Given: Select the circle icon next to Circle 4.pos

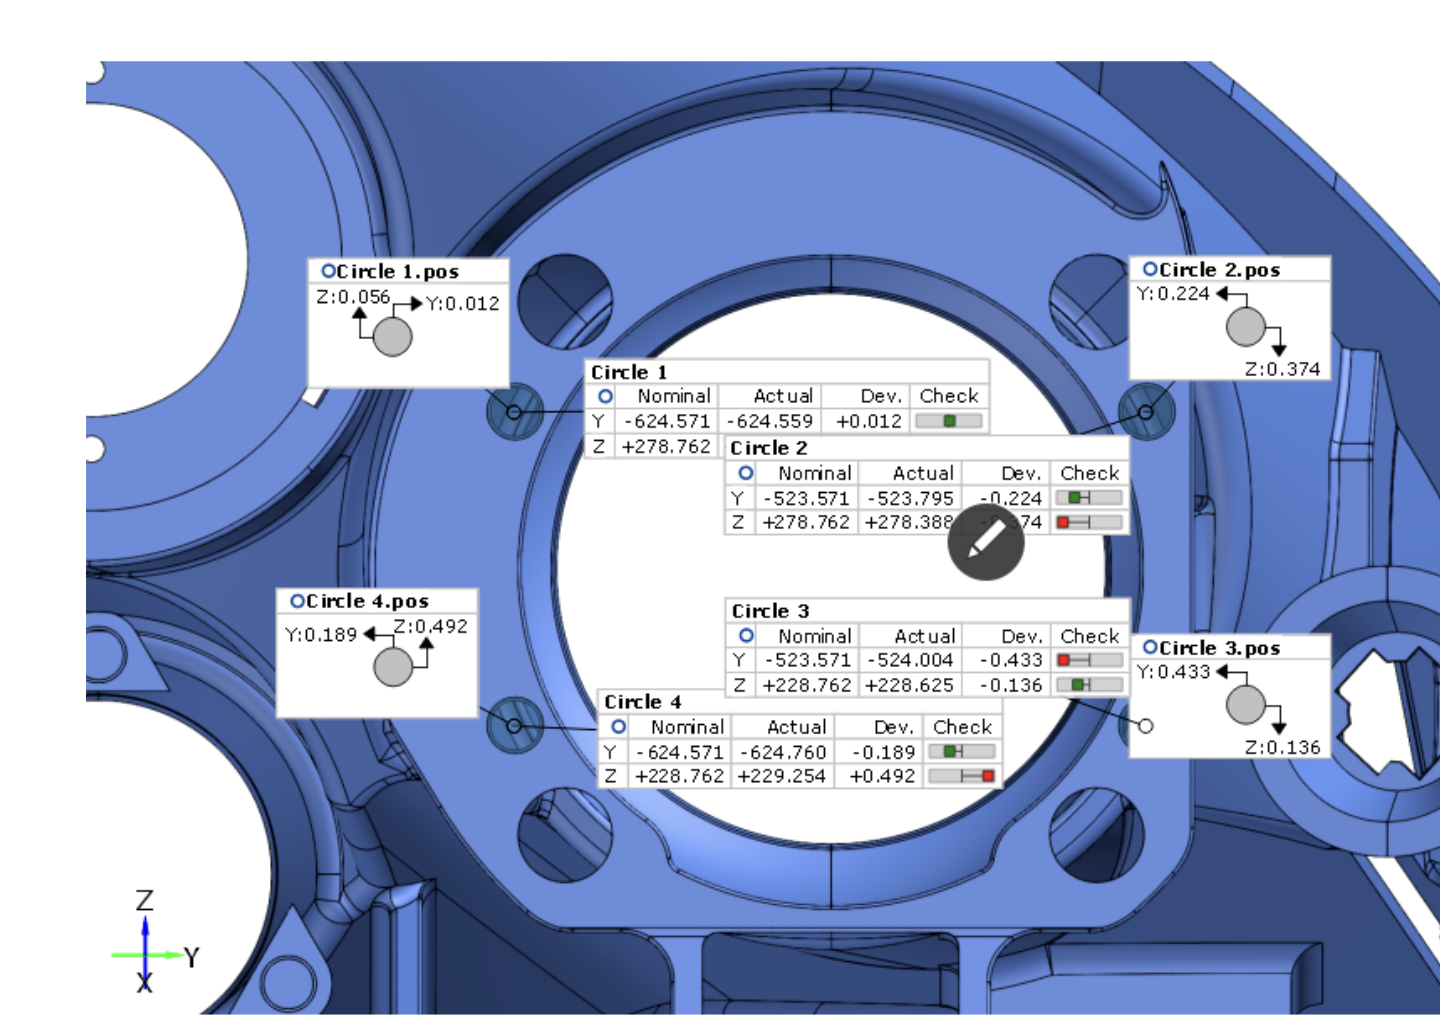Looking at the screenshot, I should click(297, 600).
